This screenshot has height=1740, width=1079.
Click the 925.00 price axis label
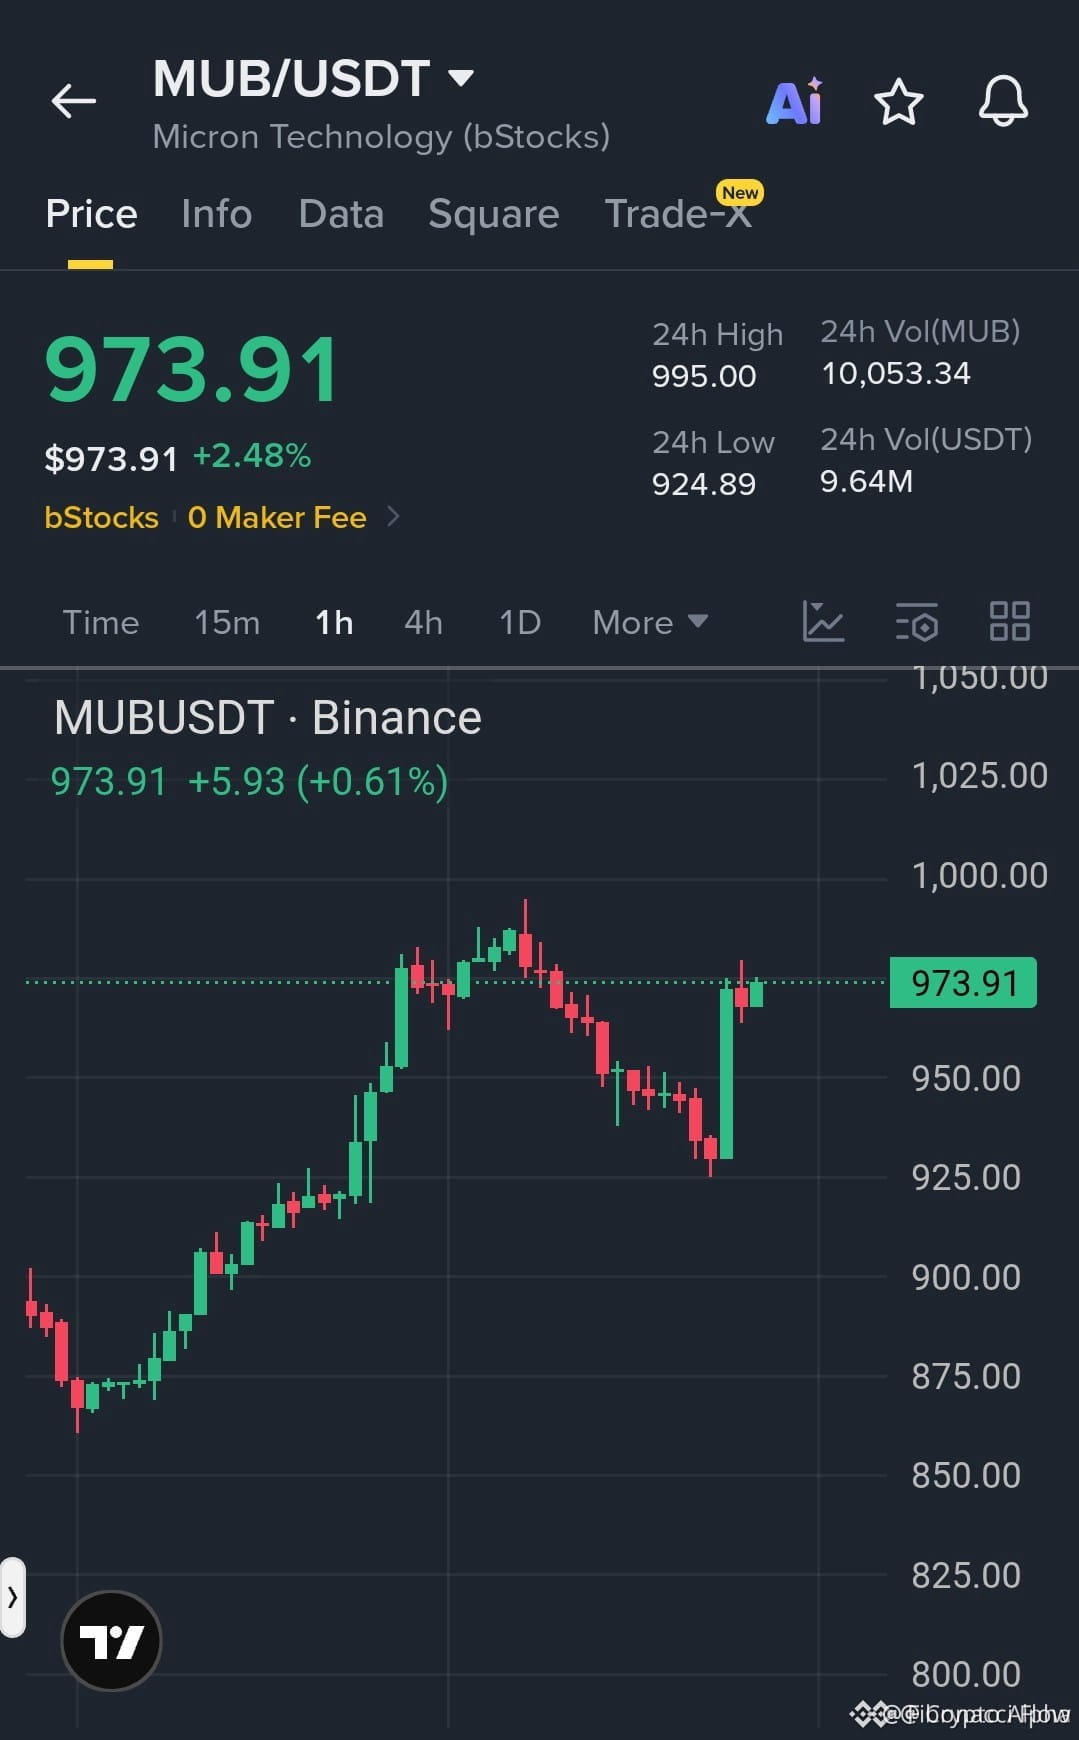click(966, 1177)
